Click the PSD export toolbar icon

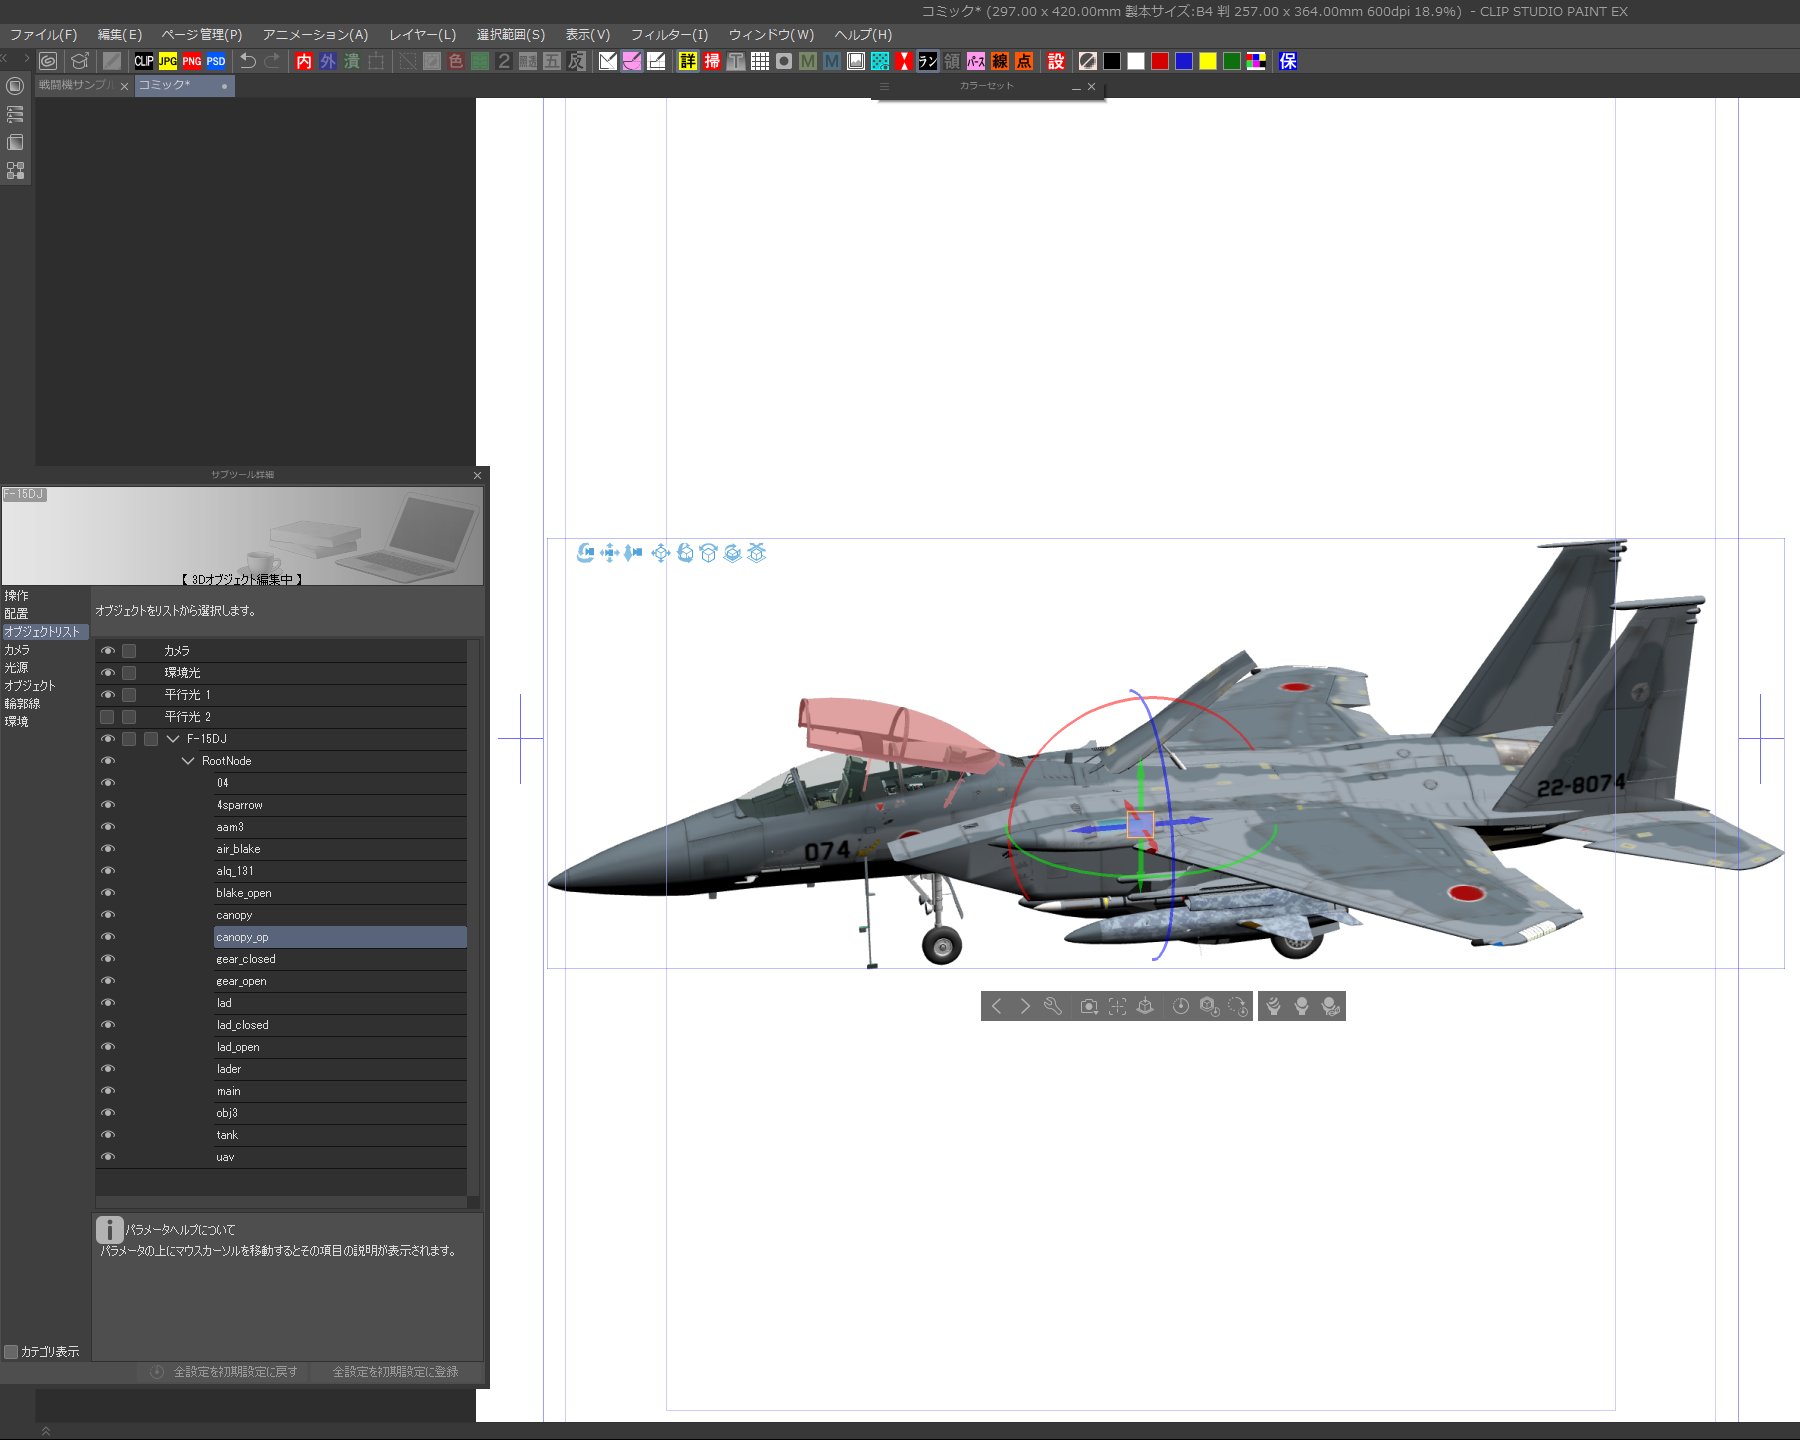[x=216, y=61]
